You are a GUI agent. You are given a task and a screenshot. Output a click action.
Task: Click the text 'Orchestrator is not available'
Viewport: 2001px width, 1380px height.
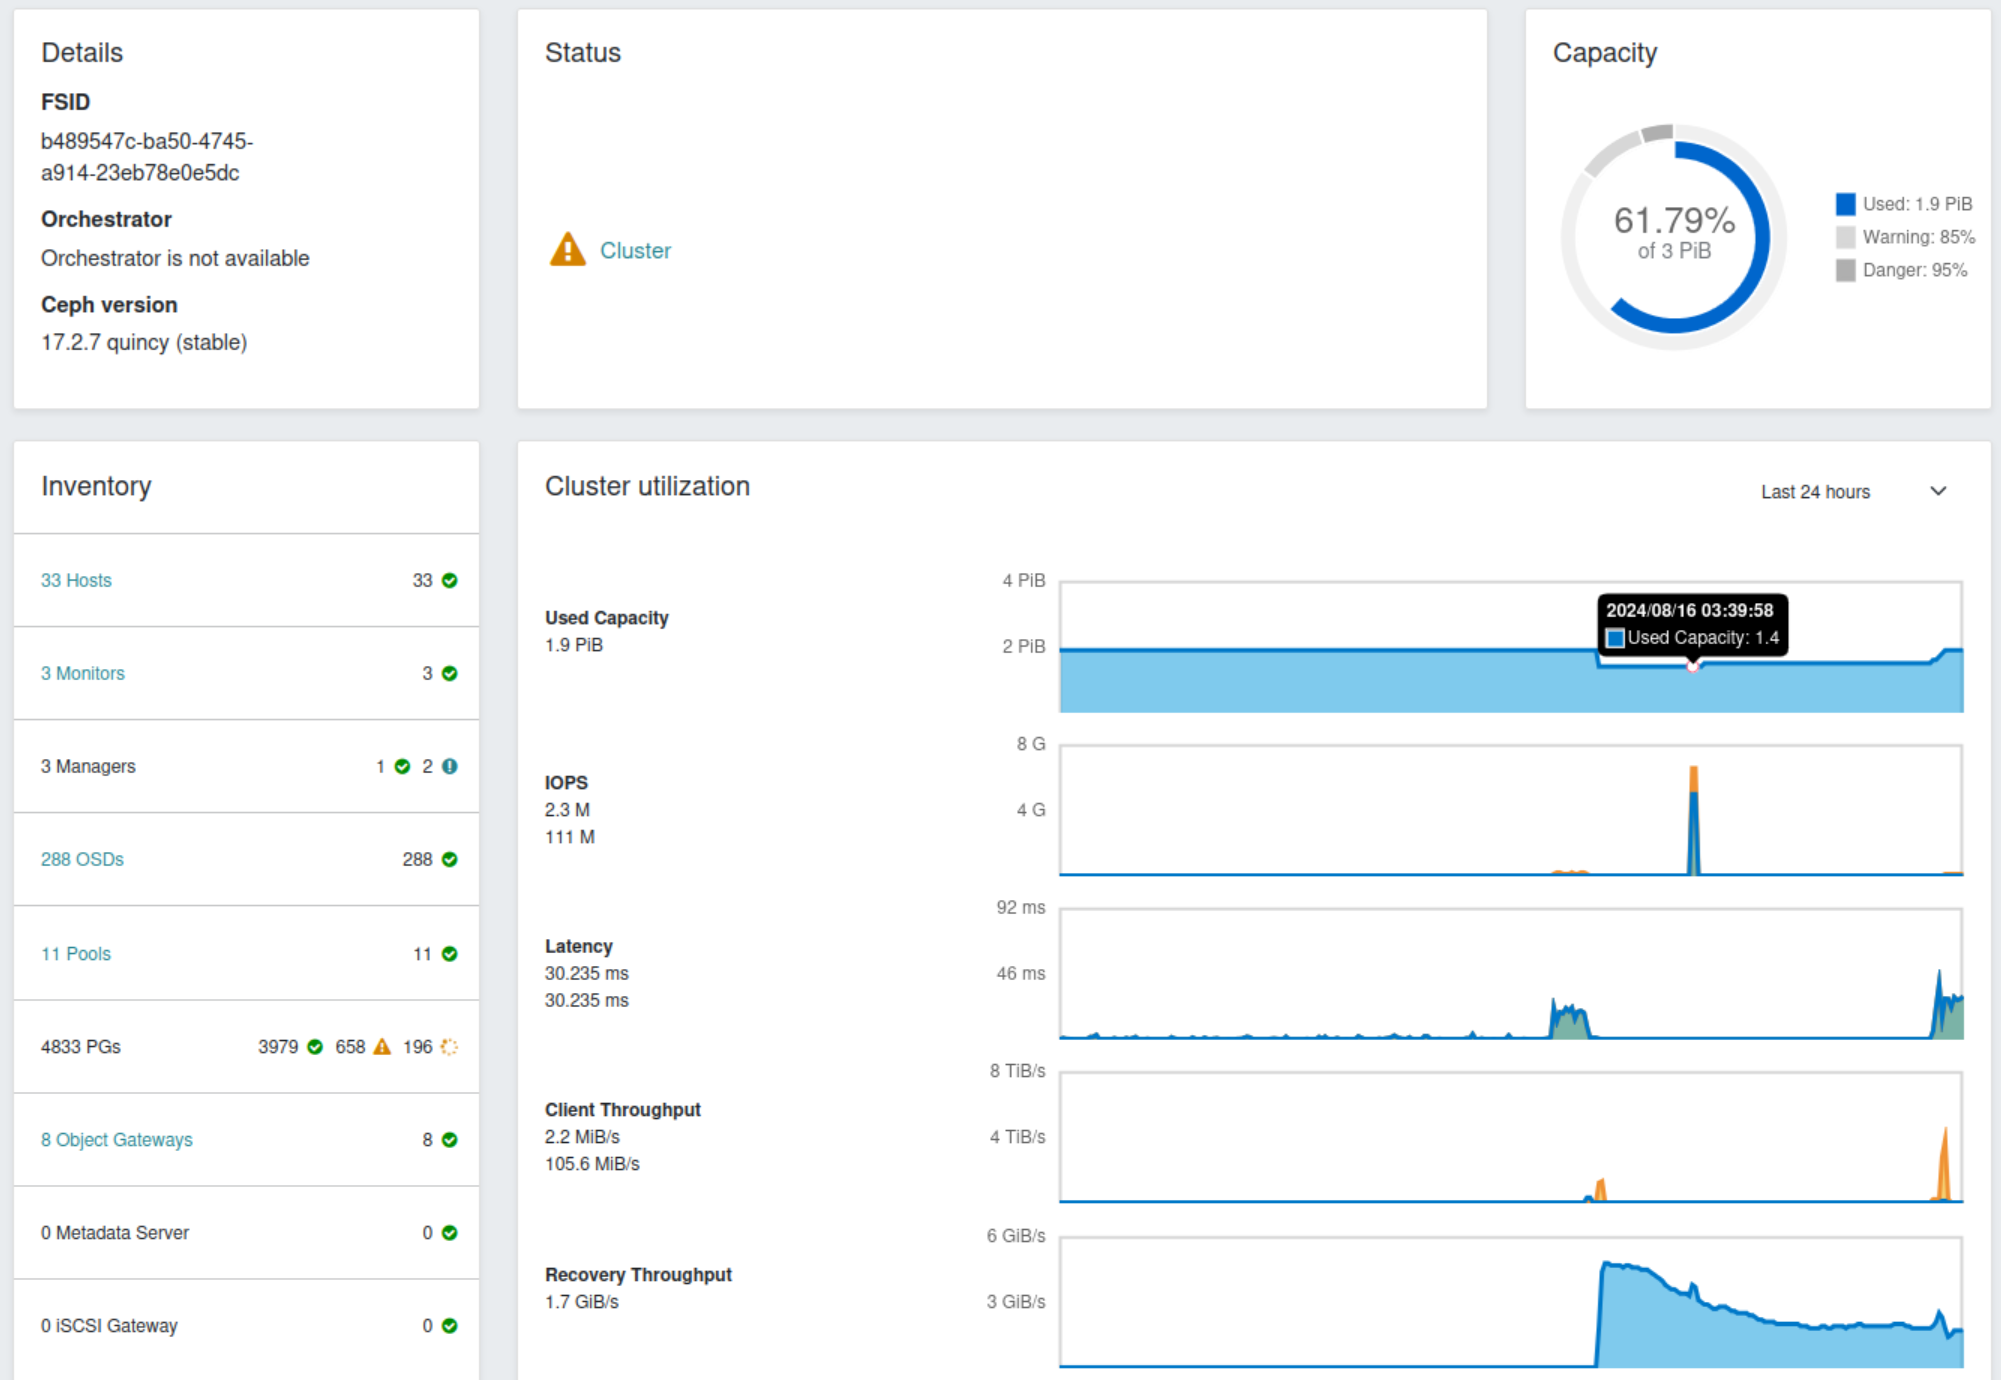(x=175, y=258)
